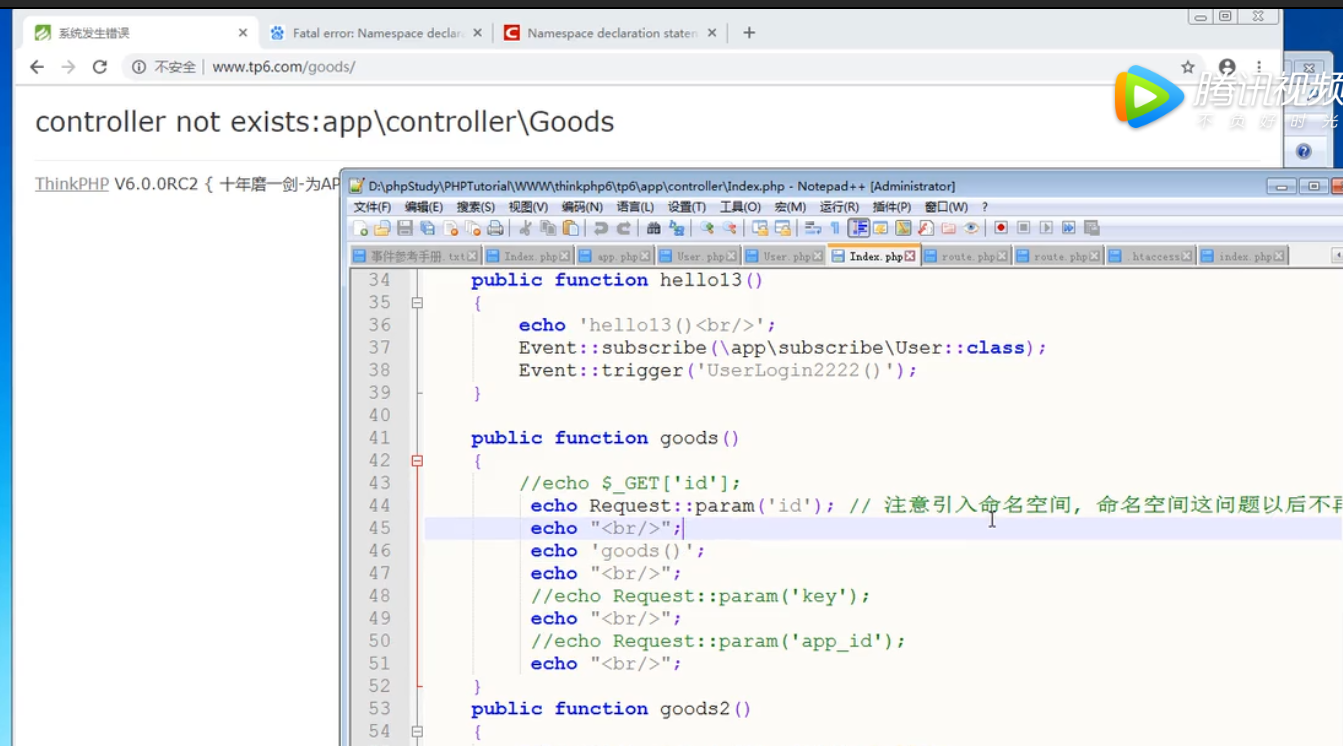Open Find dialog with binoculars icon
Viewport: 1343px width, 746px height.
pyautogui.click(x=653, y=228)
